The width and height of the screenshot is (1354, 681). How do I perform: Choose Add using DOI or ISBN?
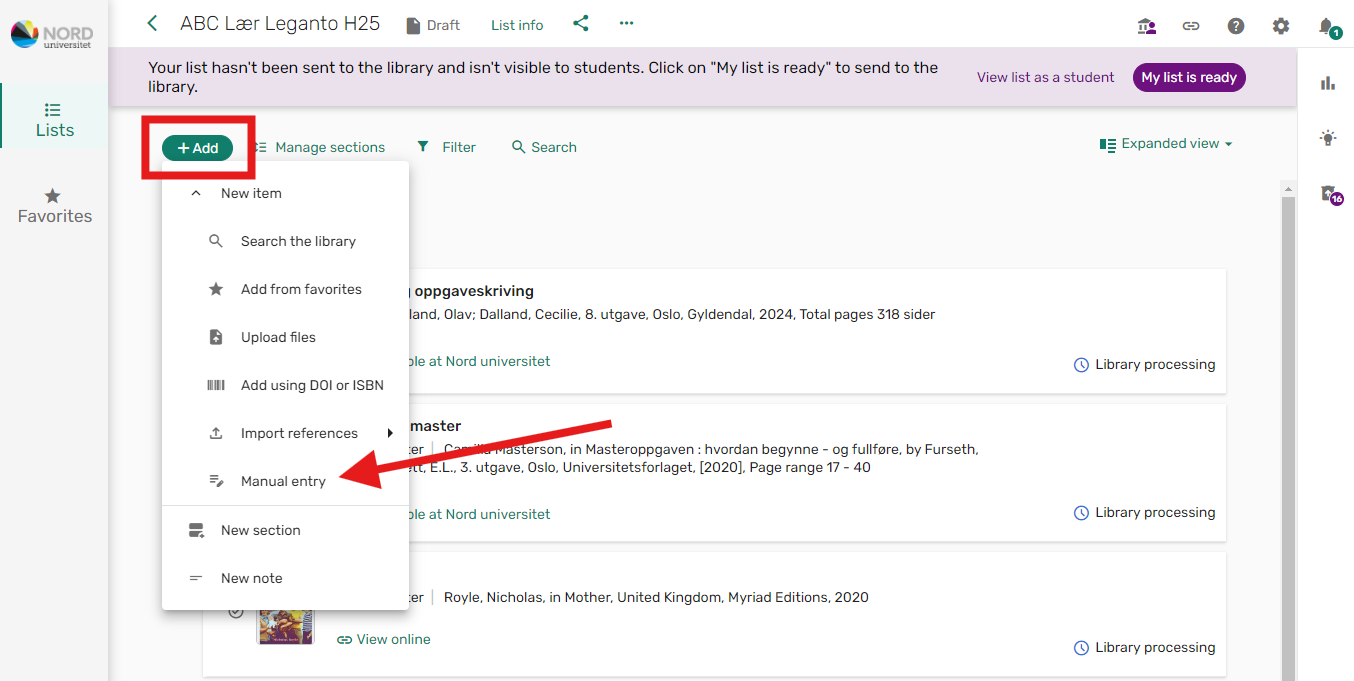[x=285, y=385]
